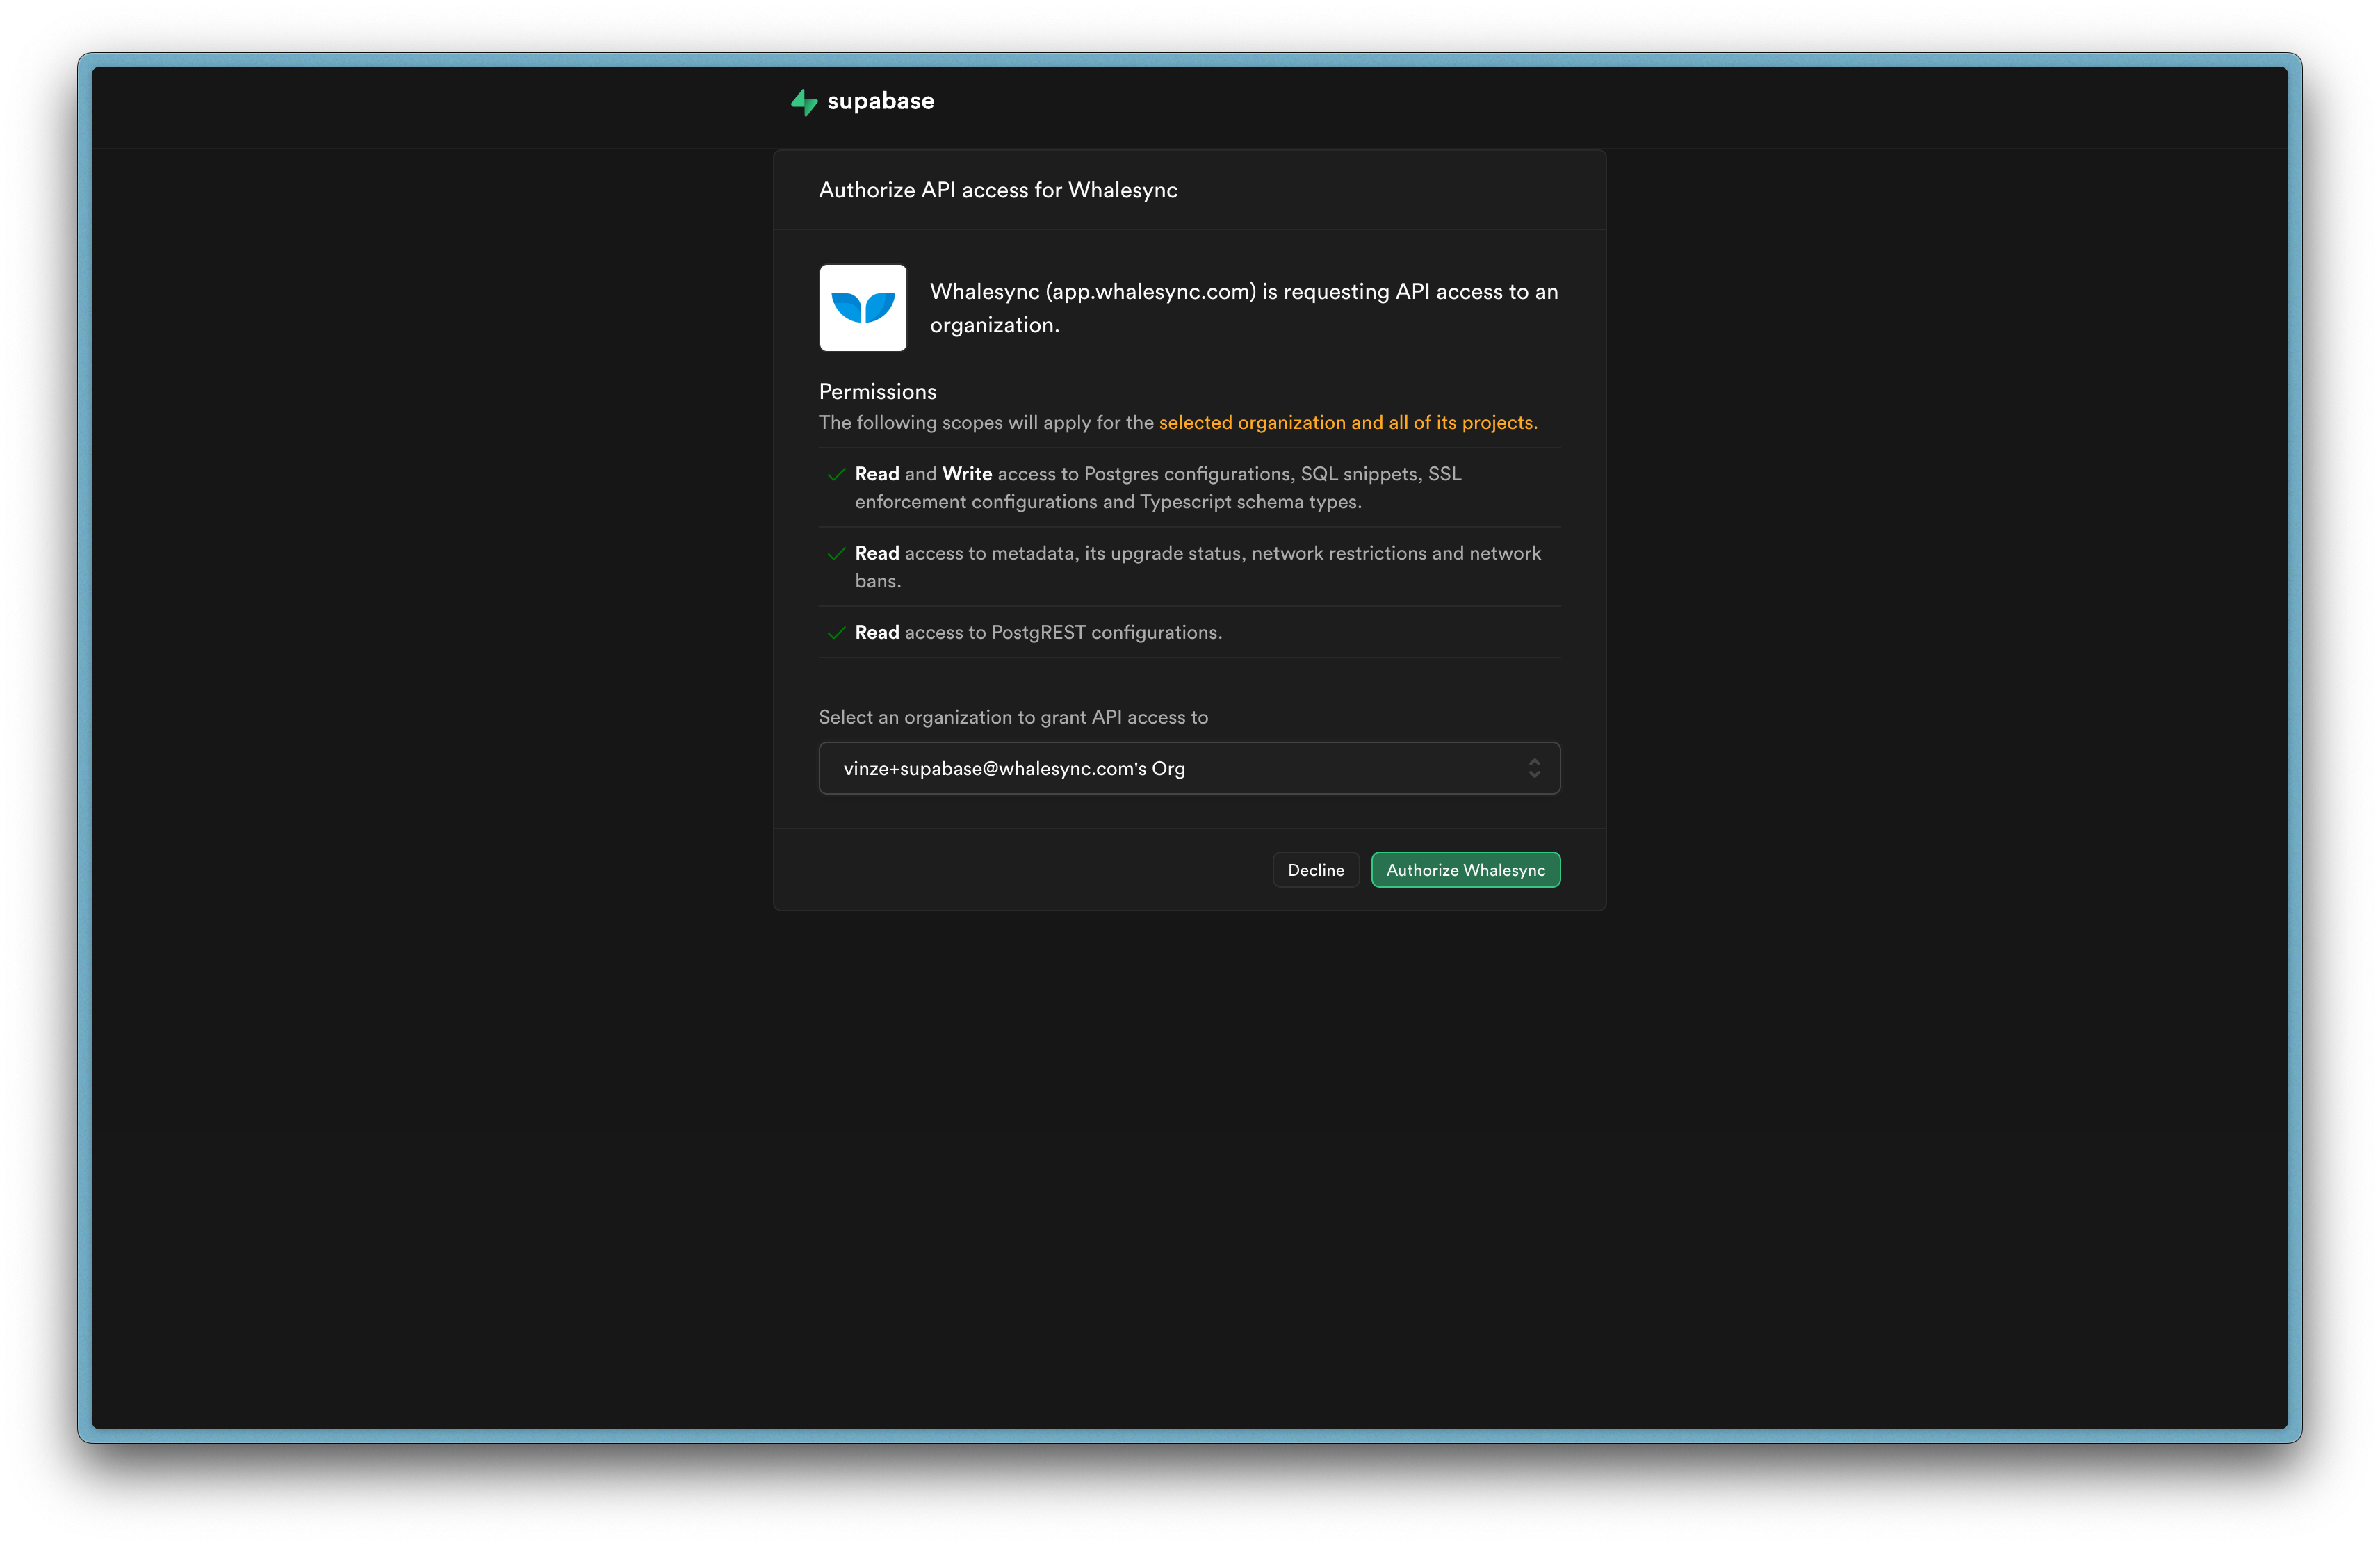This screenshot has height=1546, width=2380.
Task: Click the 'Read access to metadata' permission text
Action: tap(1198, 566)
